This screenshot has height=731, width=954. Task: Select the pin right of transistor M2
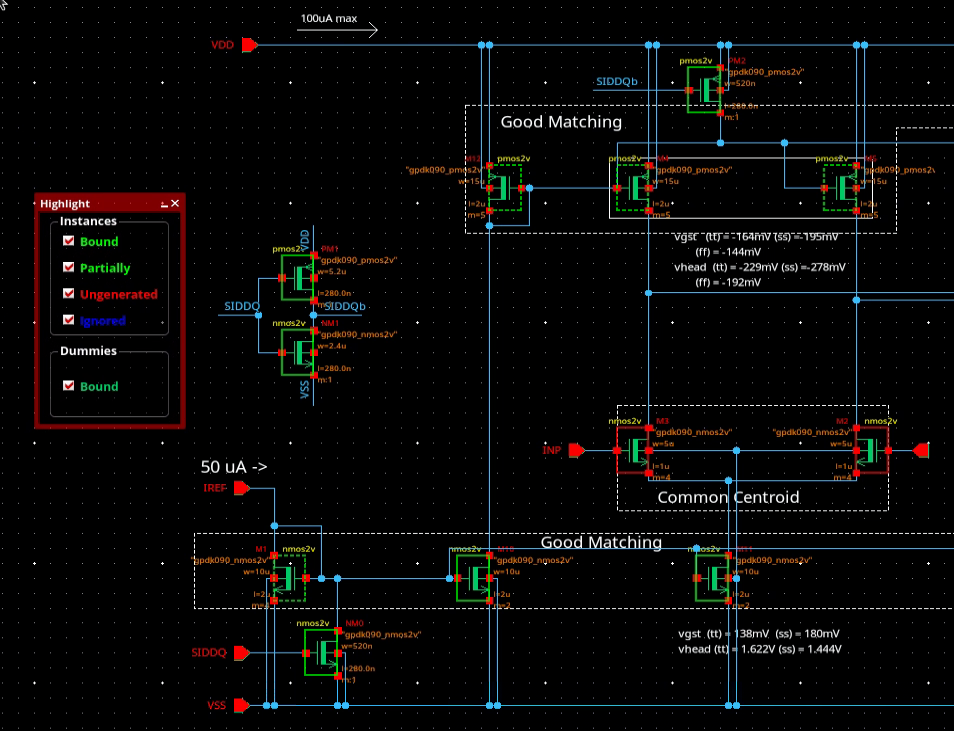point(921,450)
